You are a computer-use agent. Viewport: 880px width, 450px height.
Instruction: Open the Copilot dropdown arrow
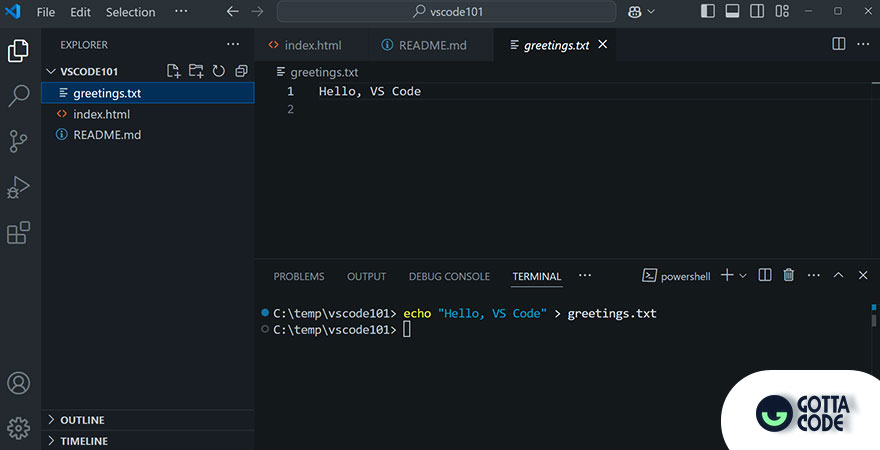tap(651, 11)
